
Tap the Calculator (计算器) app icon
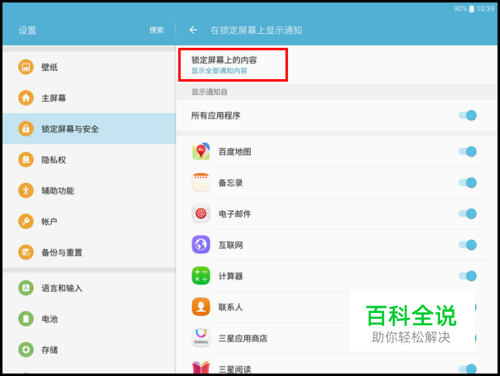201,276
